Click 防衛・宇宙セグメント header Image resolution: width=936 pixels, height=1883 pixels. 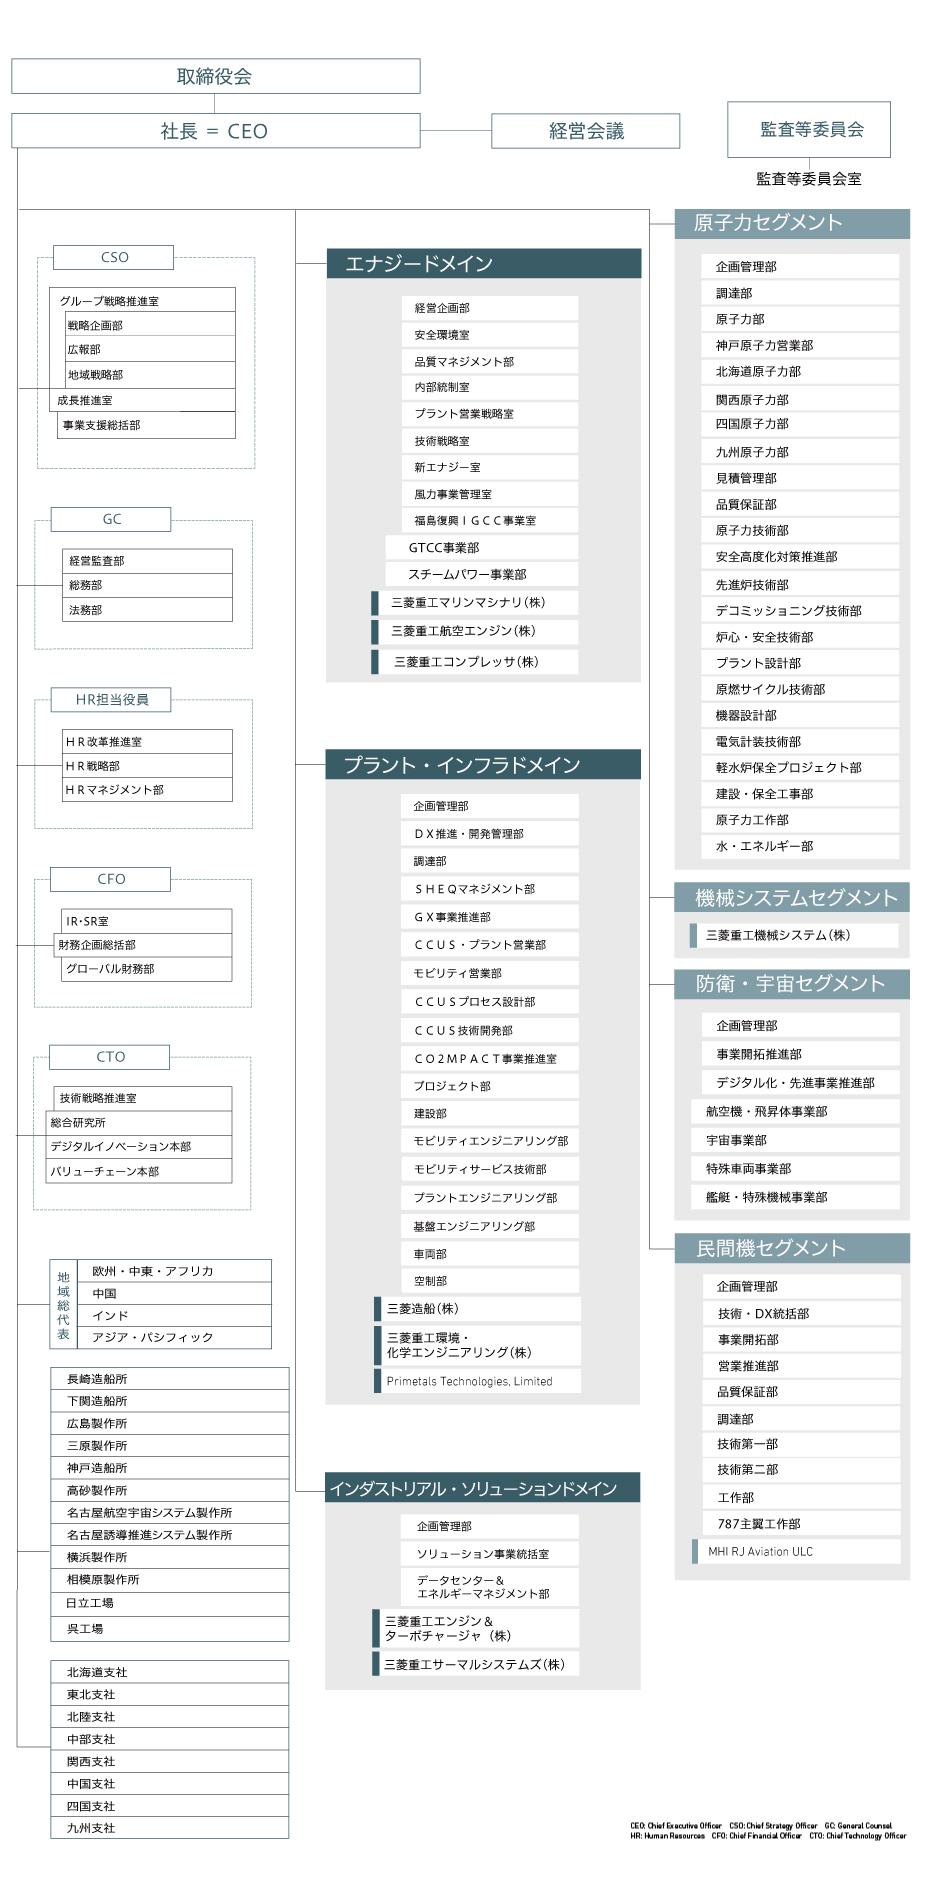(x=792, y=984)
